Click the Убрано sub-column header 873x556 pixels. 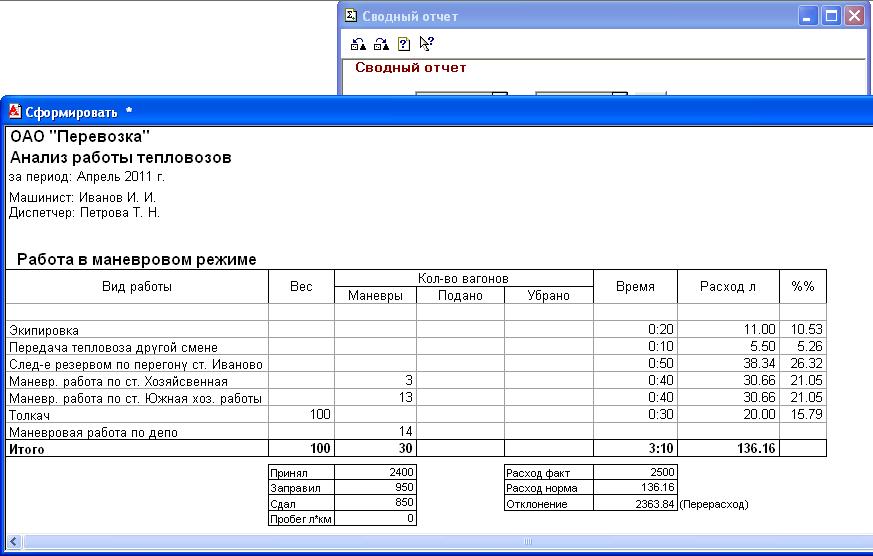(x=548, y=296)
